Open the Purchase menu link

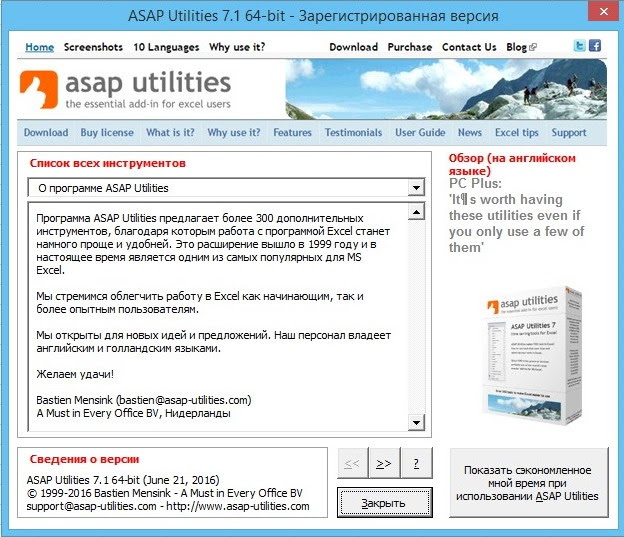410,47
